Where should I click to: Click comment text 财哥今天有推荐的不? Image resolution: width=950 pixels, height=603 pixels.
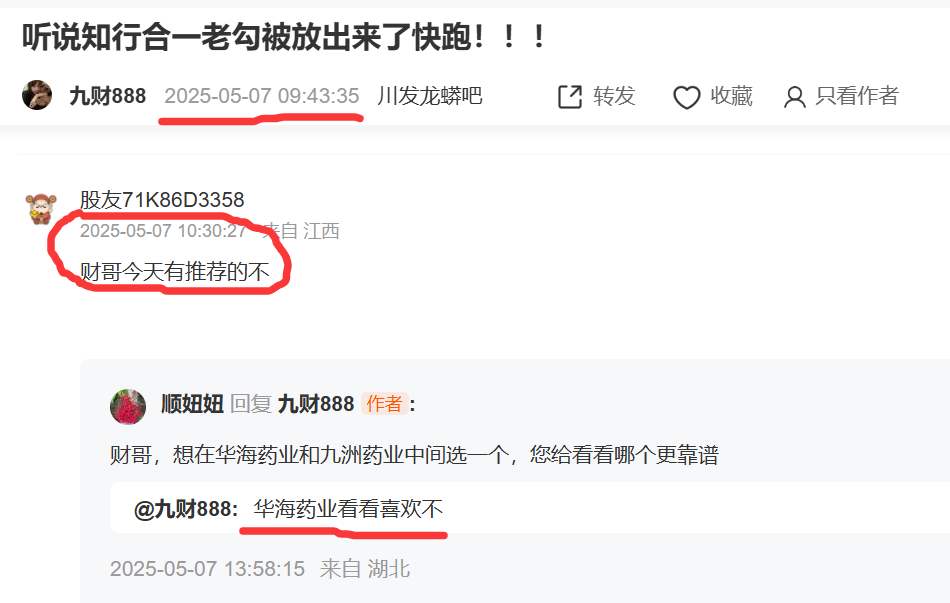(174, 272)
